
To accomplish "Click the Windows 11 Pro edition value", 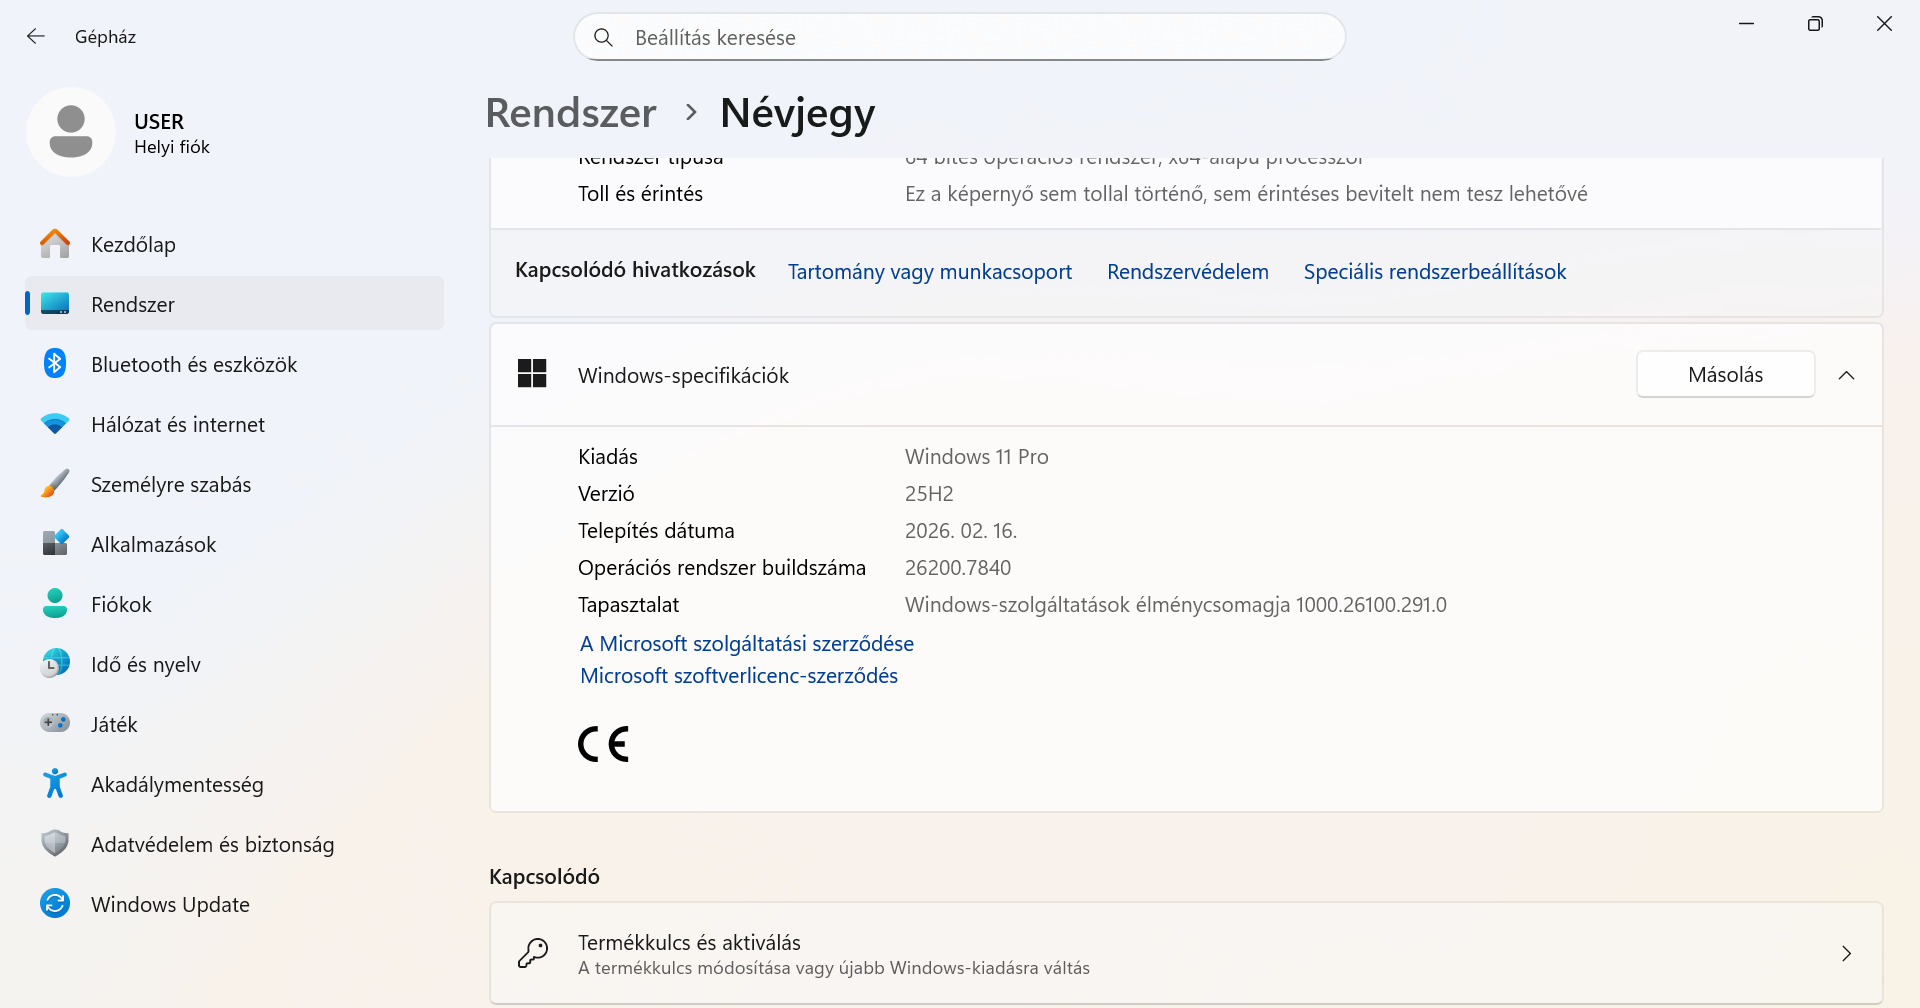I will (x=976, y=457).
